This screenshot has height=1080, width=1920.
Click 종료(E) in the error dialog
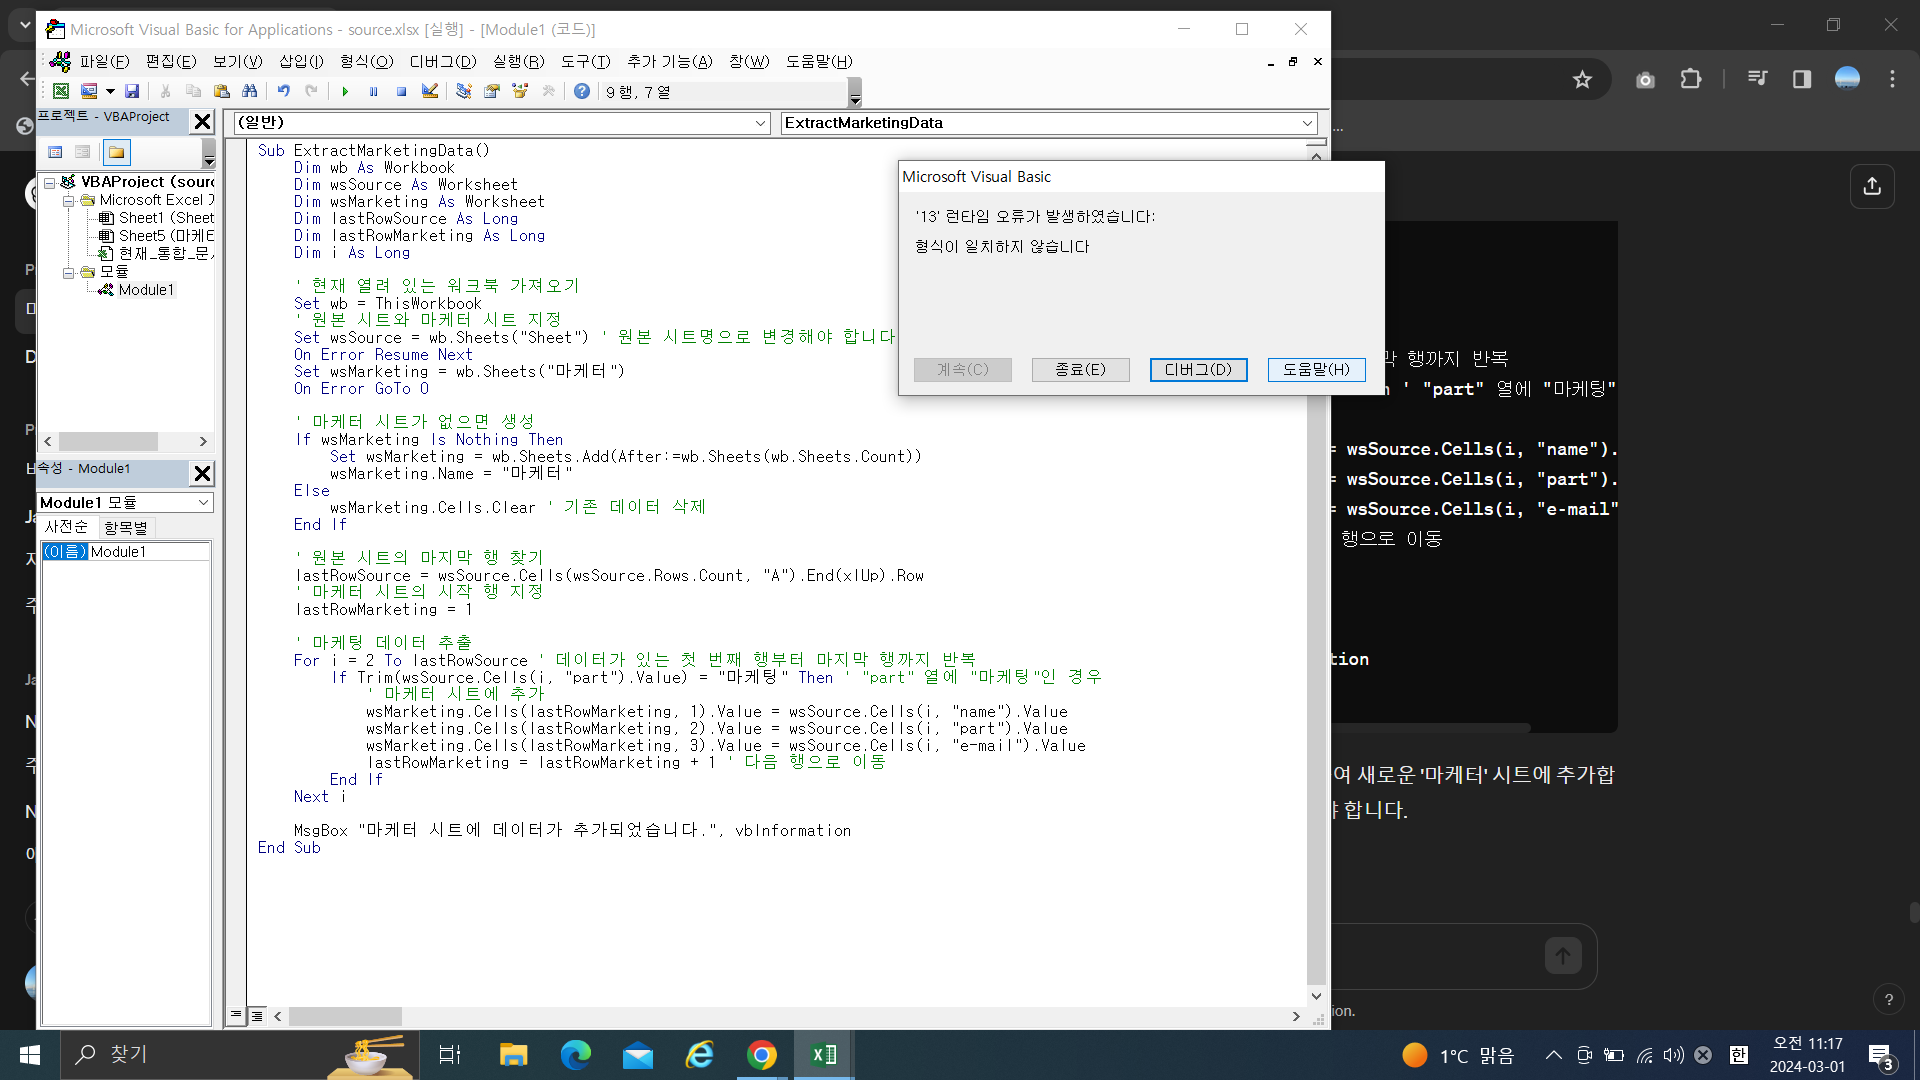1081,370
